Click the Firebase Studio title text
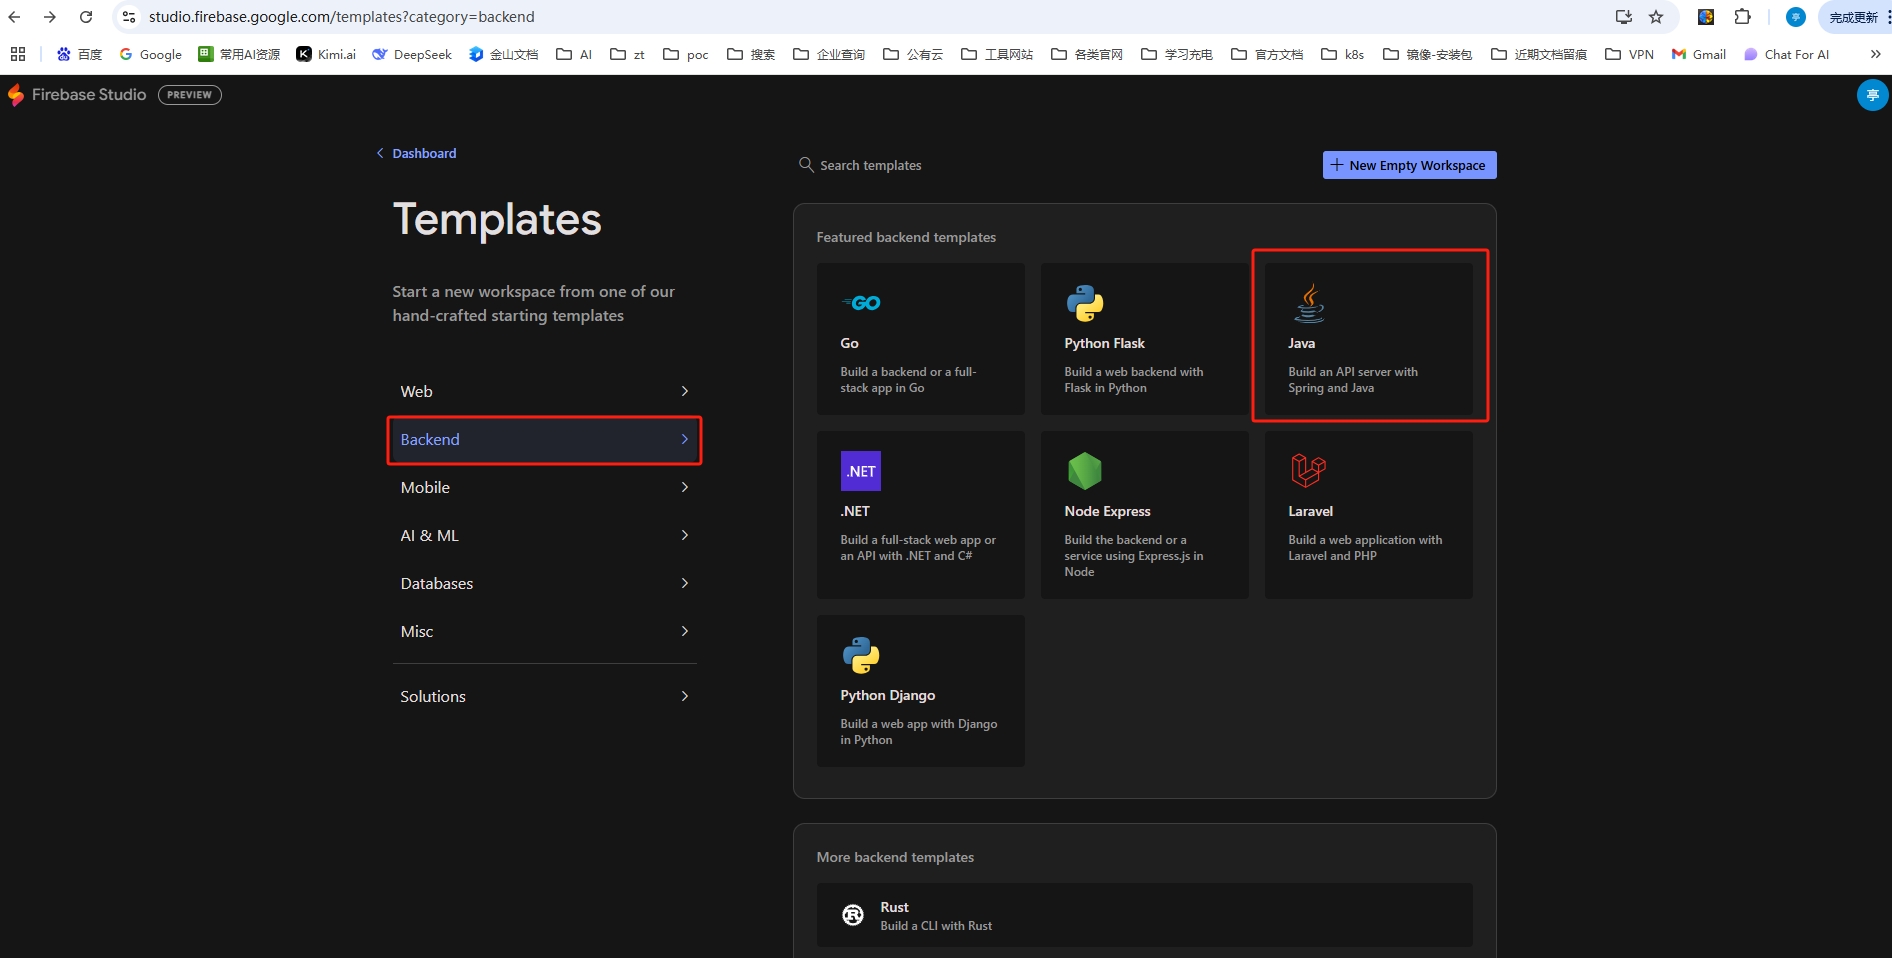1892x958 pixels. [x=89, y=95]
